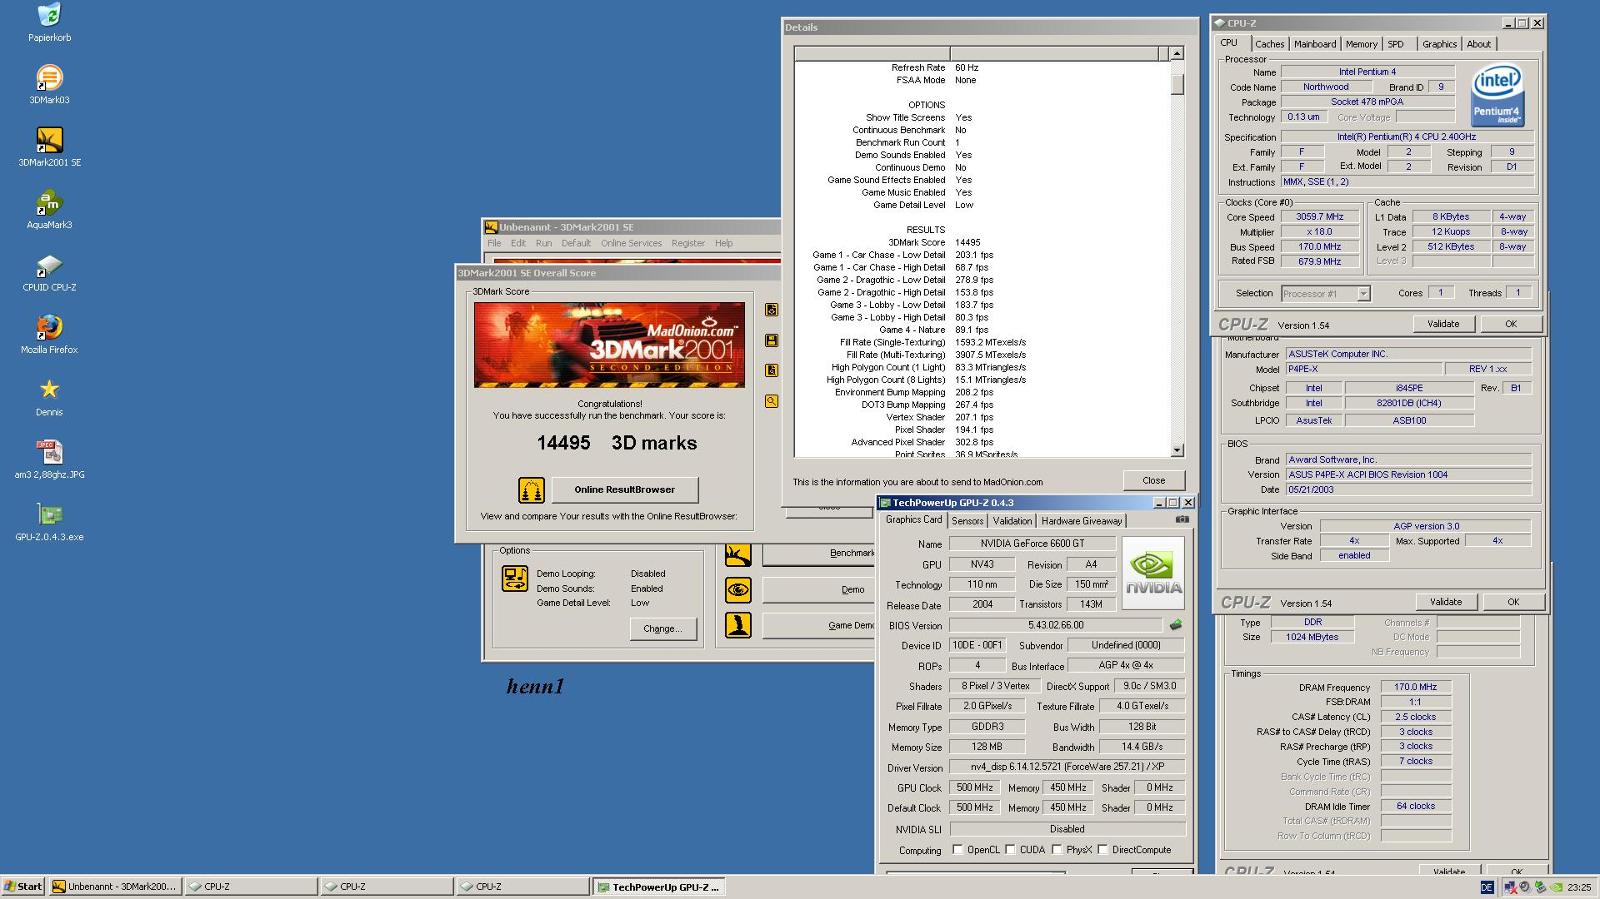Click Close in the Details window

point(1154,480)
